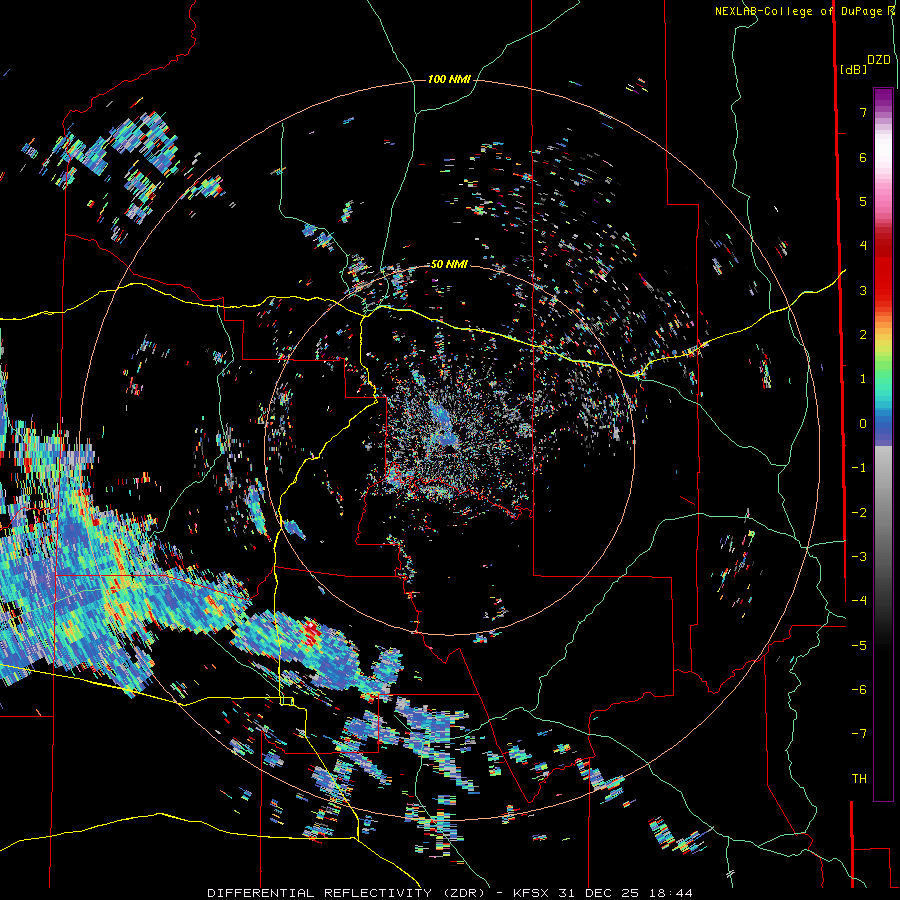Click the DZD legend title
900x900 pixels.
point(878,60)
